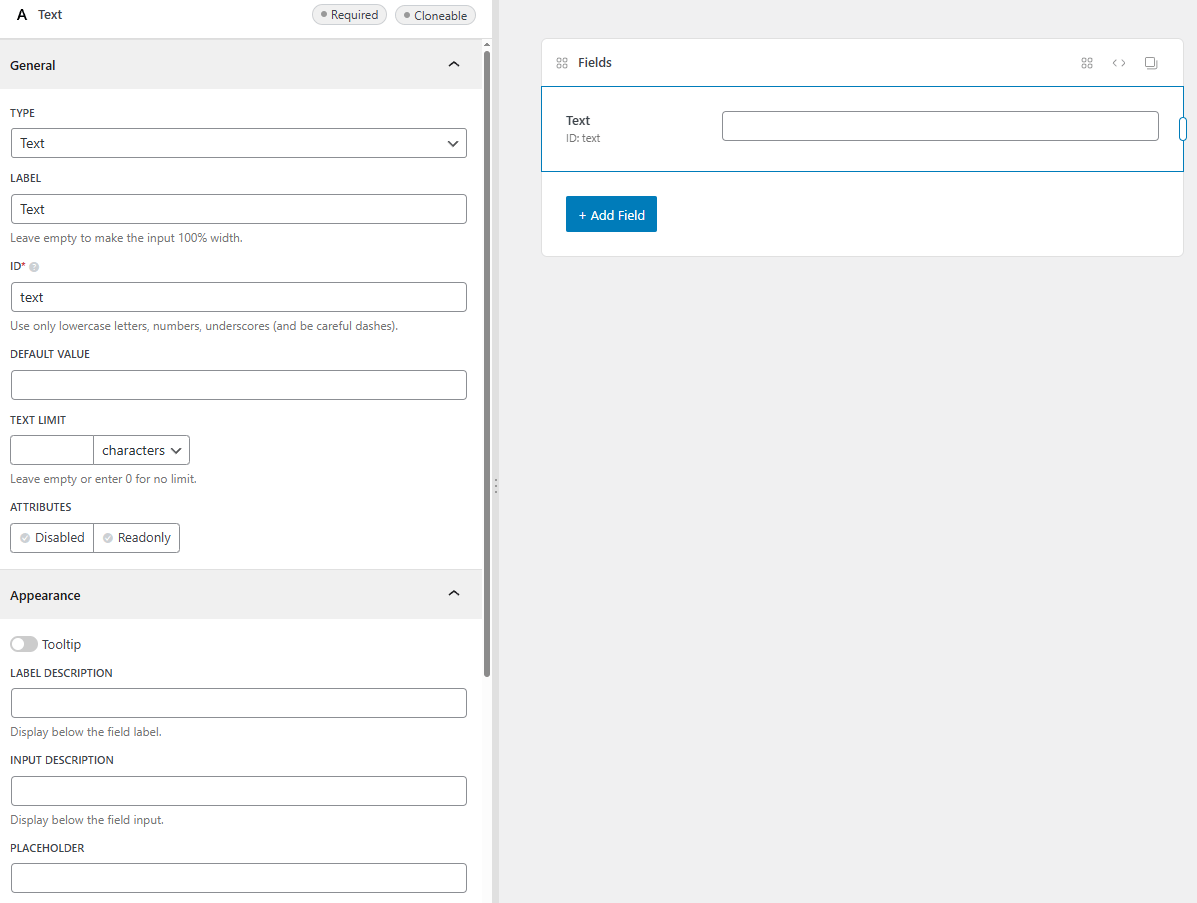Click the resize handle on Text field row
The height and width of the screenshot is (903, 1197).
1182,129
